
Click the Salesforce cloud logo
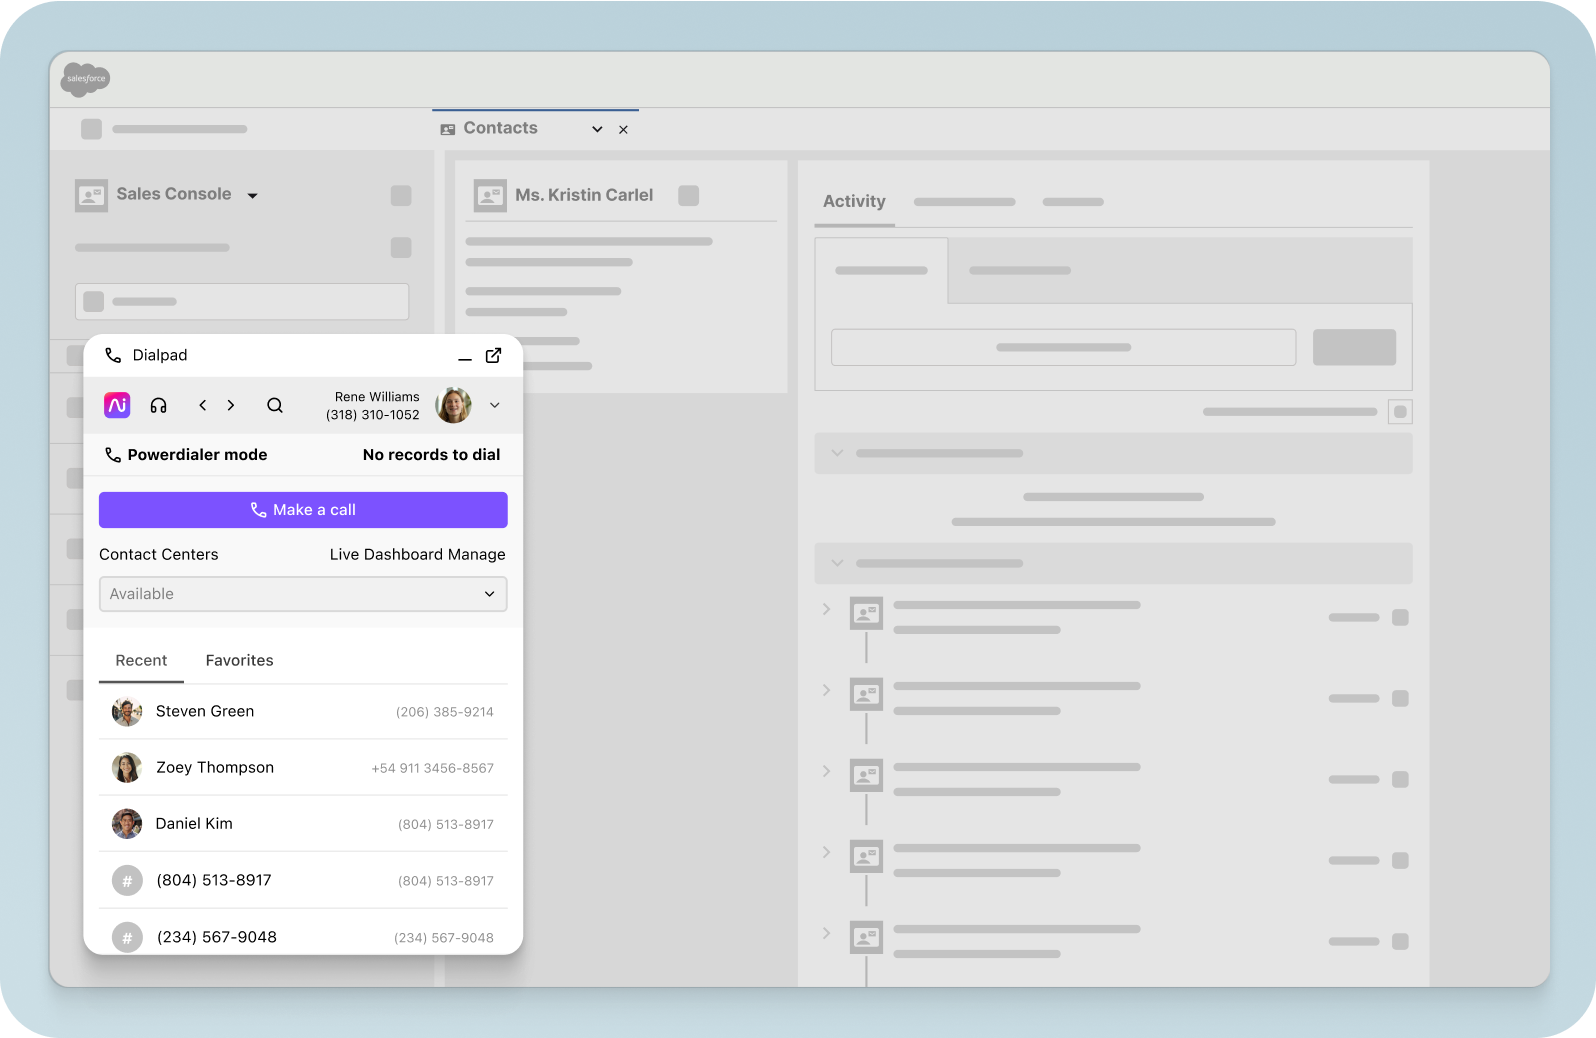click(x=85, y=78)
